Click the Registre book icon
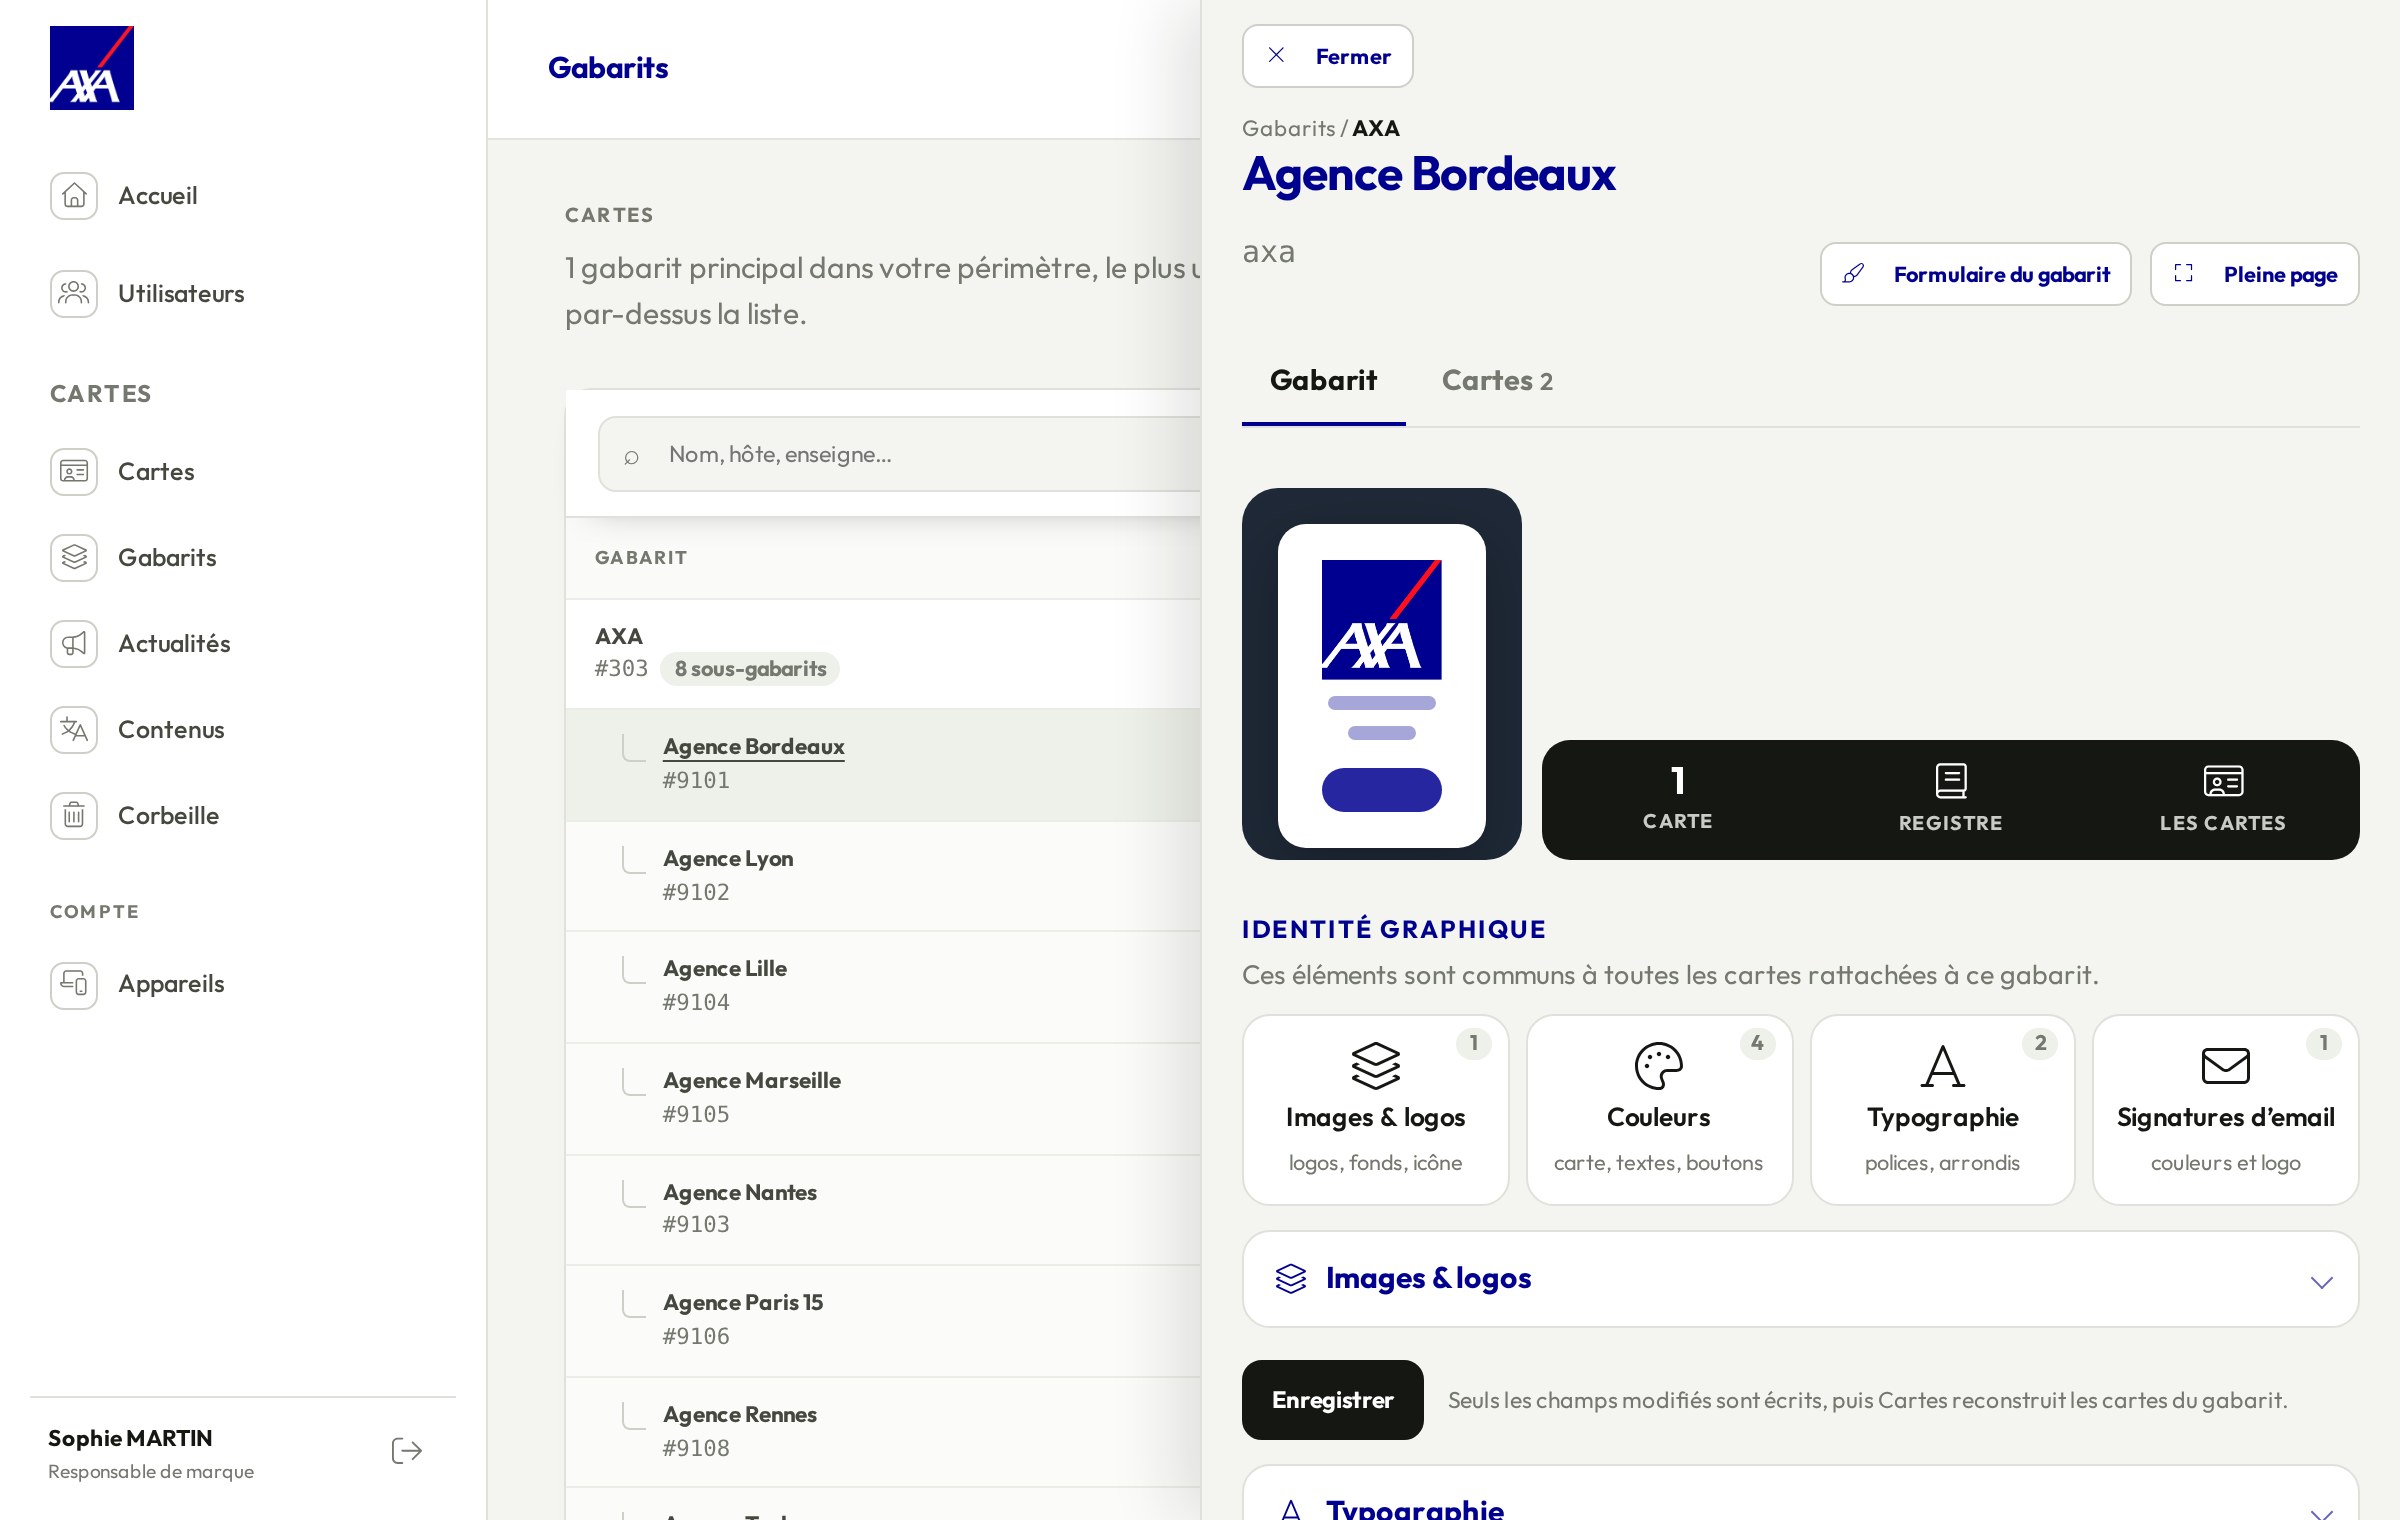The image size is (2400, 1520). 1951,781
